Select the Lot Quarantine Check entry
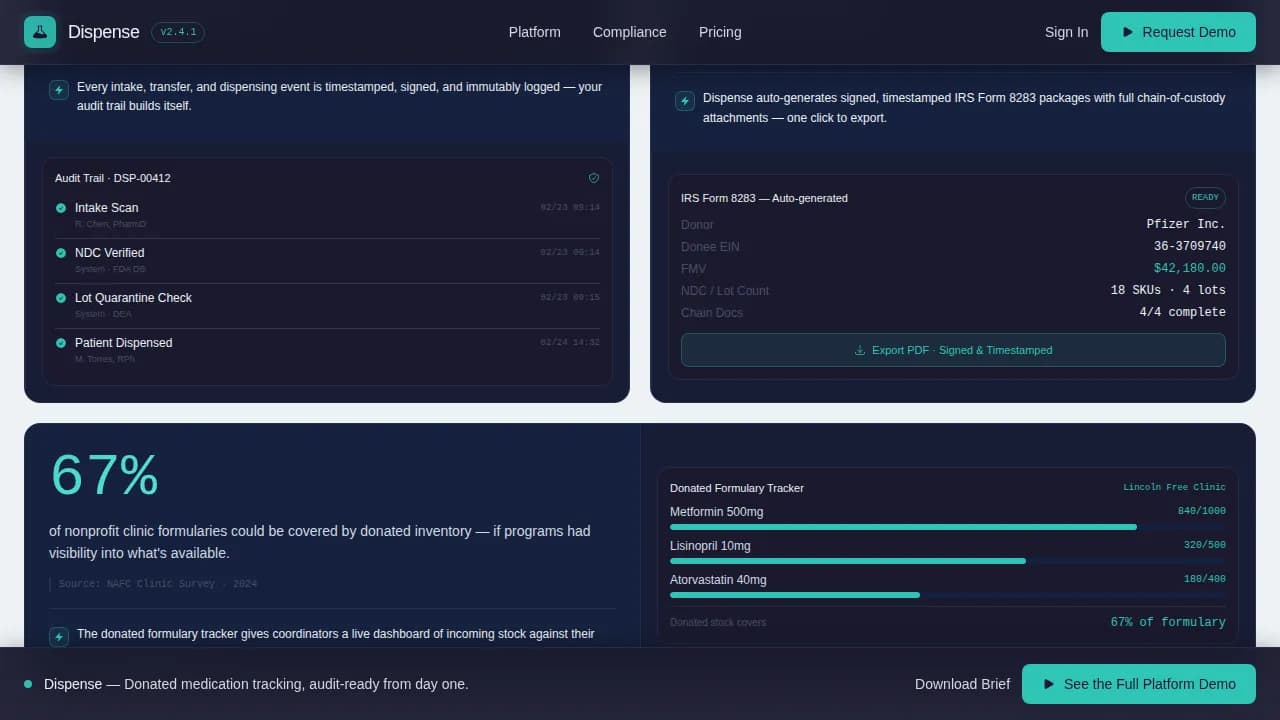This screenshot has width=1280, height=720. click(327, 306)
